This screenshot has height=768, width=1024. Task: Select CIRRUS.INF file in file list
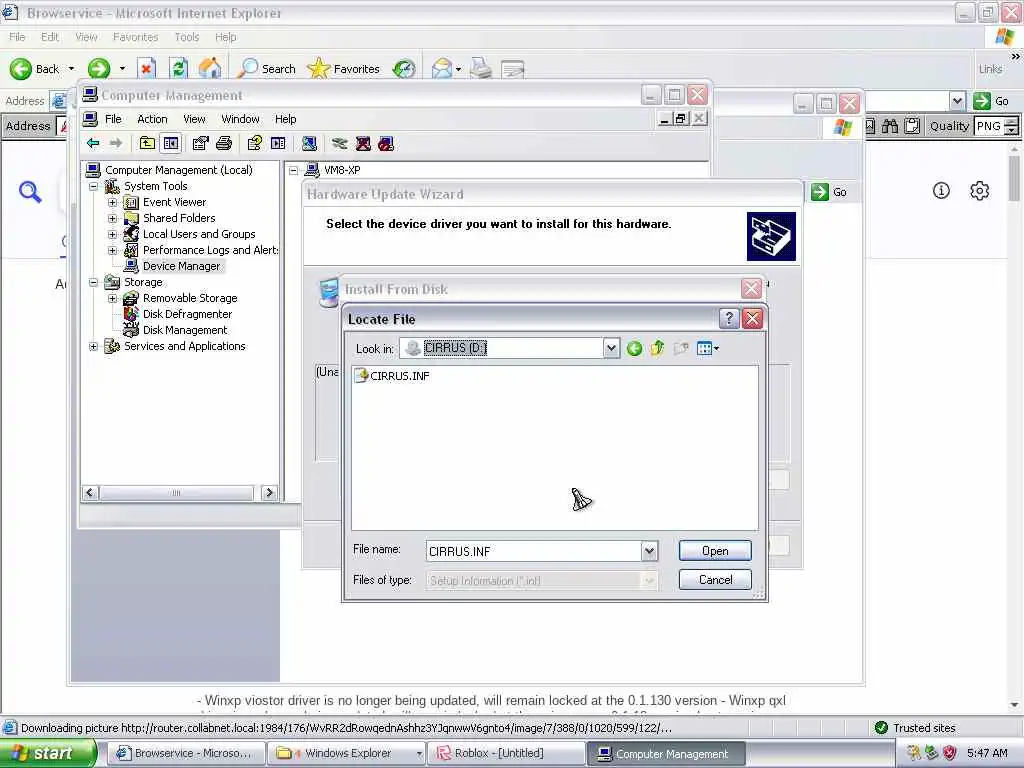click(392, 376)
